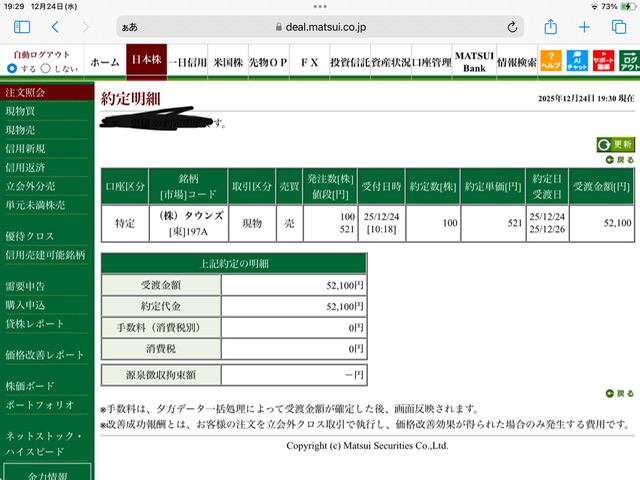Show the tab overview icon
The height and width of the screenshot is (480, 640).
pos(619,27)
